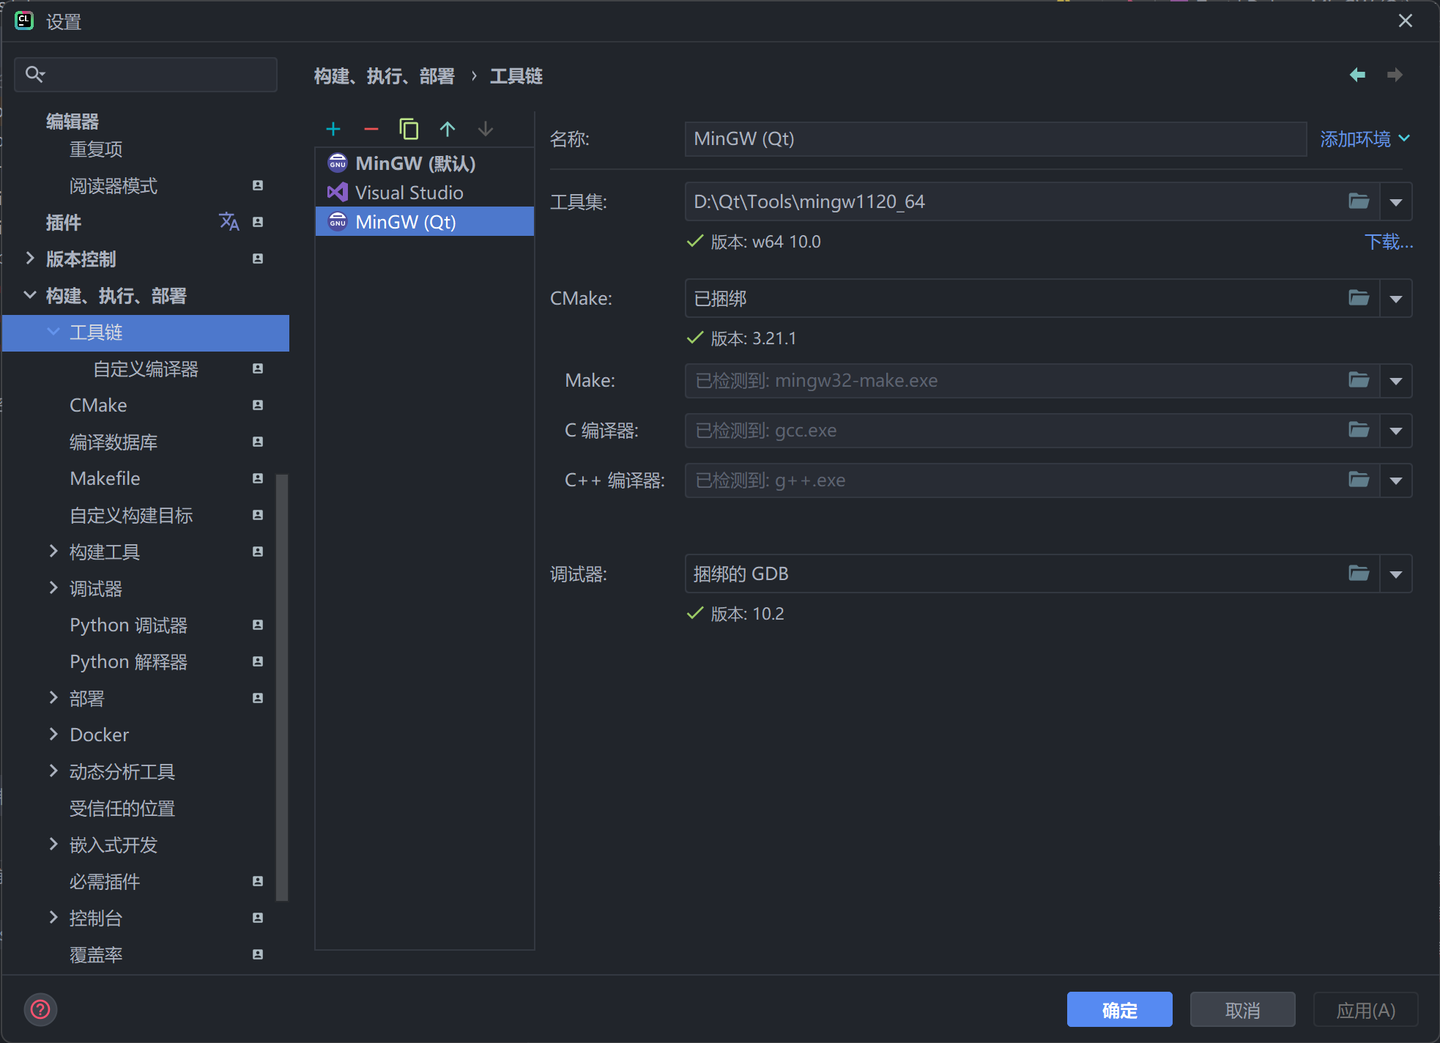Open settings help with the question mark icon
The width and height of the screenshot is (1440, 1043).
pos(40,1009)
